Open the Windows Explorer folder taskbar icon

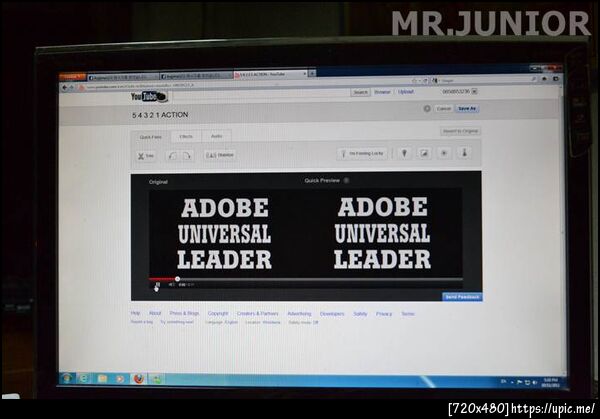pyautogui.click(x=102, y=378)
